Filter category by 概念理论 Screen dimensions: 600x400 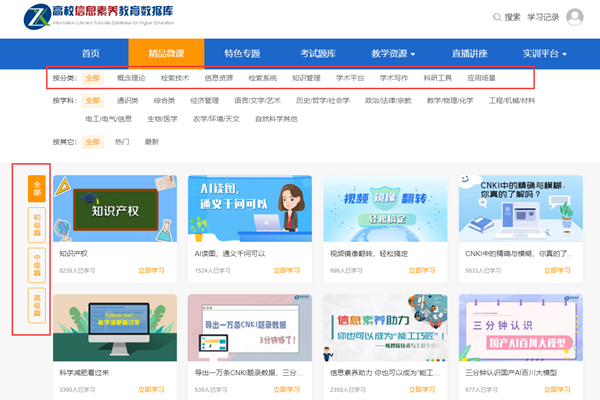[131, 78]
